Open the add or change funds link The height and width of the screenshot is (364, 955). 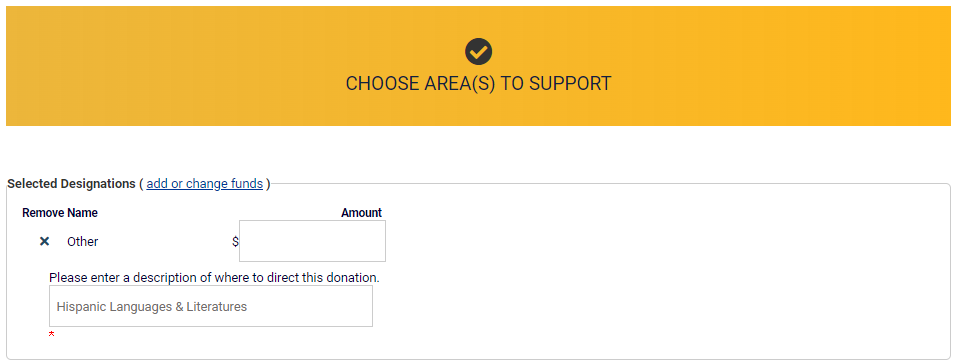(205, 184)
